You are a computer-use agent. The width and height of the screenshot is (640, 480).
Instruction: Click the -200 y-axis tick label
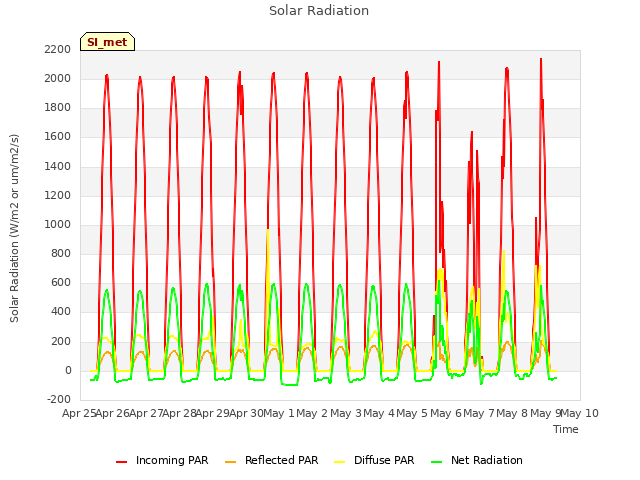point(59,400)
